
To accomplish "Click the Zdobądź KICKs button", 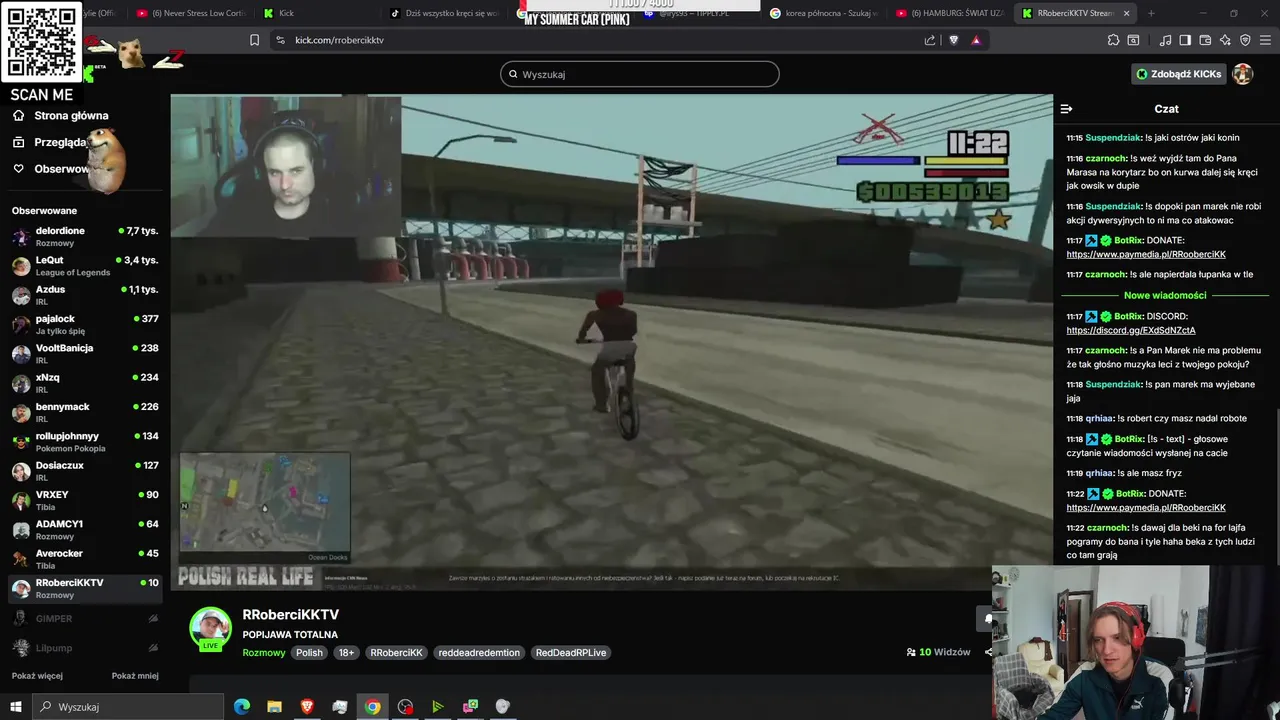I will [1178, 74].
